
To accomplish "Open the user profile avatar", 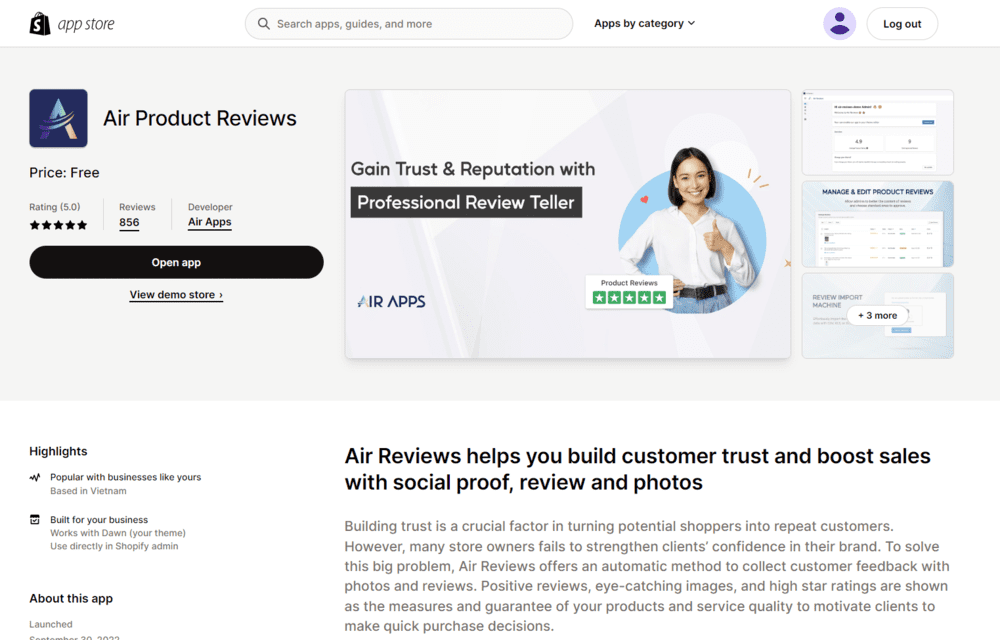I will (x=839, y=24).
